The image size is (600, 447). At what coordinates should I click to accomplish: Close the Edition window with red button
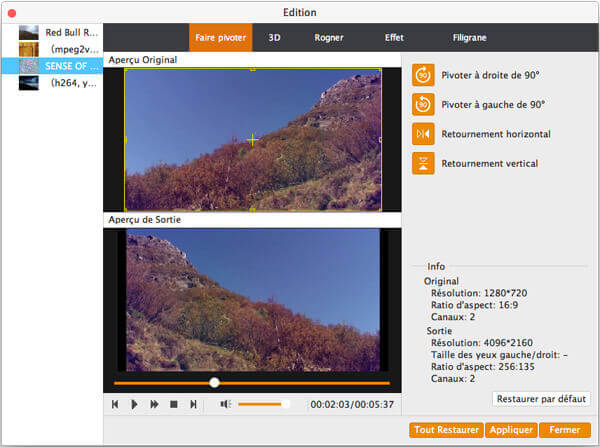pos(12,13)
